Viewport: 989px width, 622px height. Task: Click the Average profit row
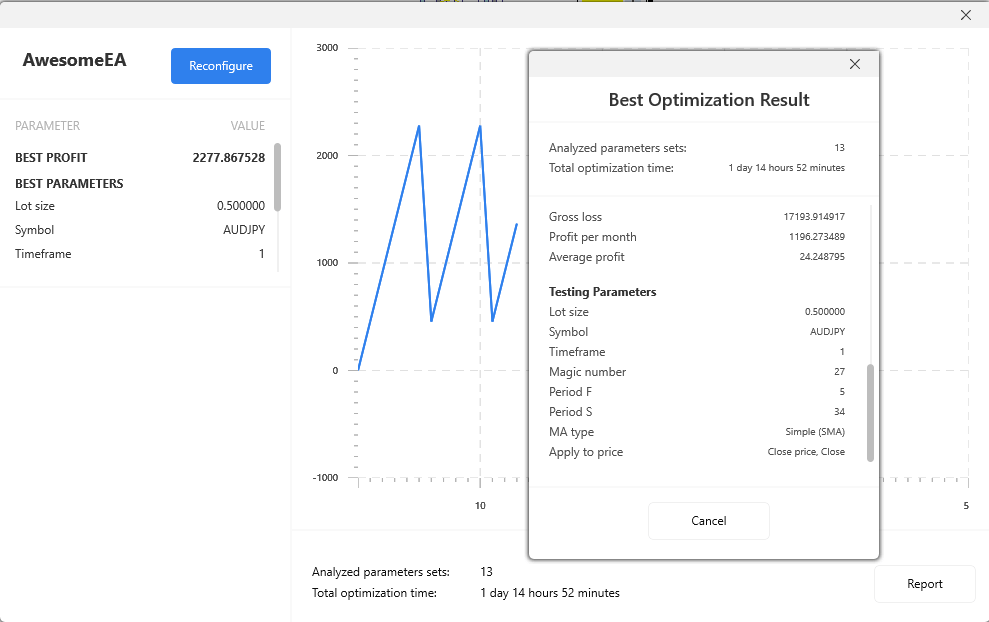coord(696,257)
